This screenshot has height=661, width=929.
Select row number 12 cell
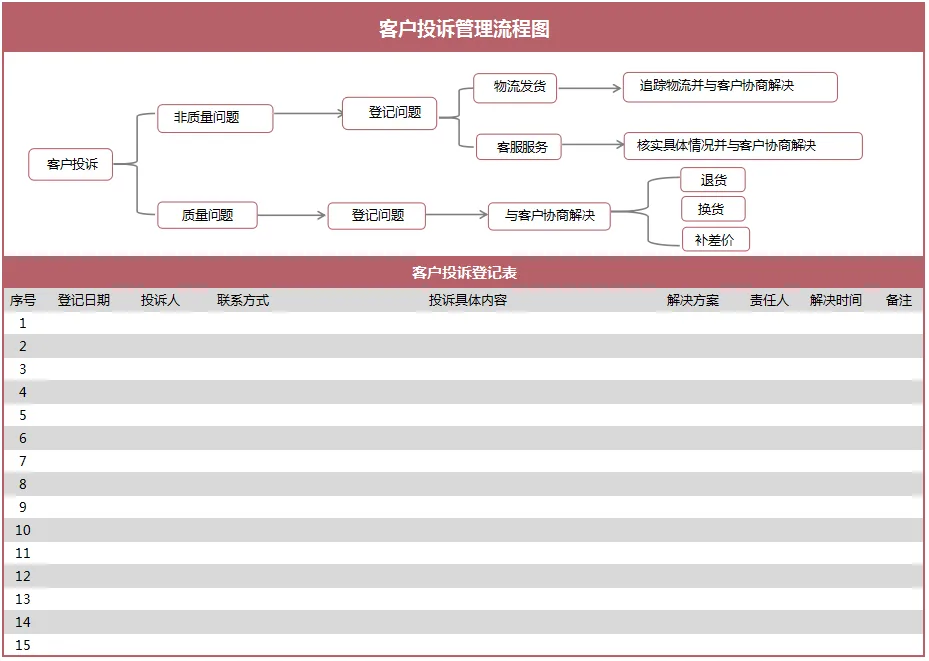[x=23, y=576]
